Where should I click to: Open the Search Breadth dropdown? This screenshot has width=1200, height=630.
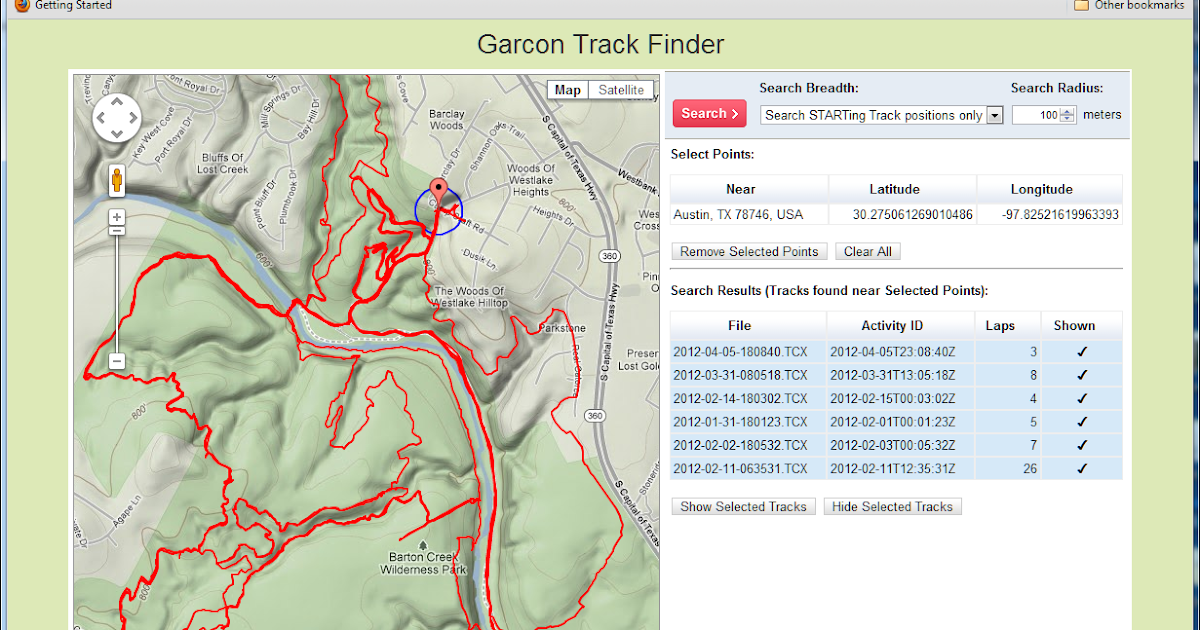[994, 115]
